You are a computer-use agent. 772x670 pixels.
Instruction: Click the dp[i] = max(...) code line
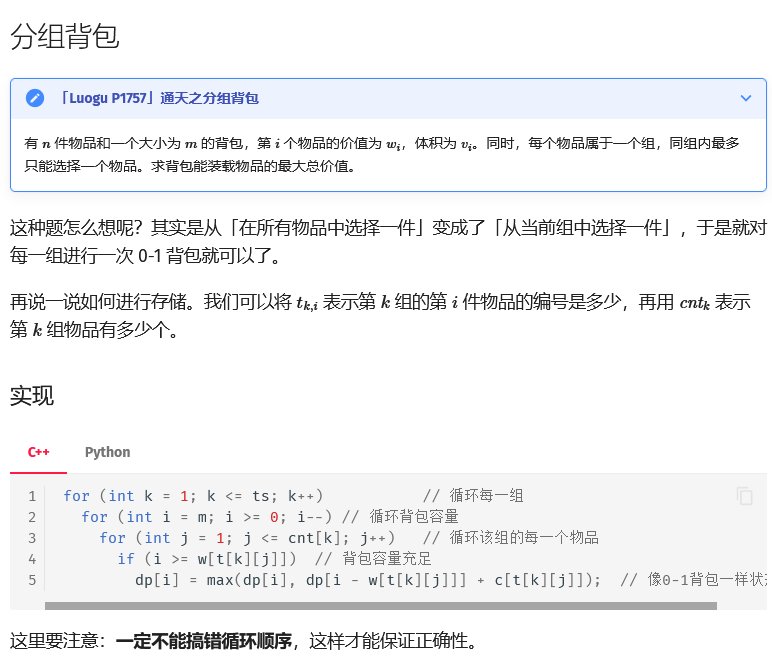(x=368, y=580)
